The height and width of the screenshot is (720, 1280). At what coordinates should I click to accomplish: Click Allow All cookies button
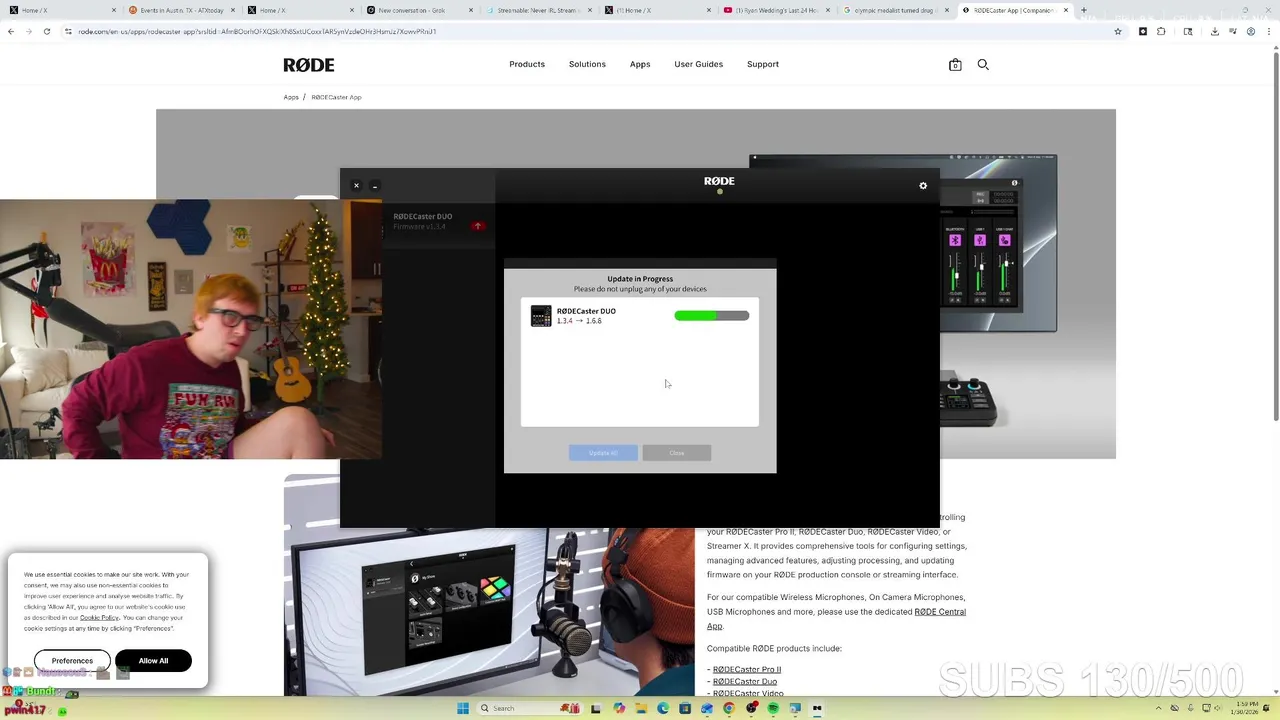coord(153,661)
